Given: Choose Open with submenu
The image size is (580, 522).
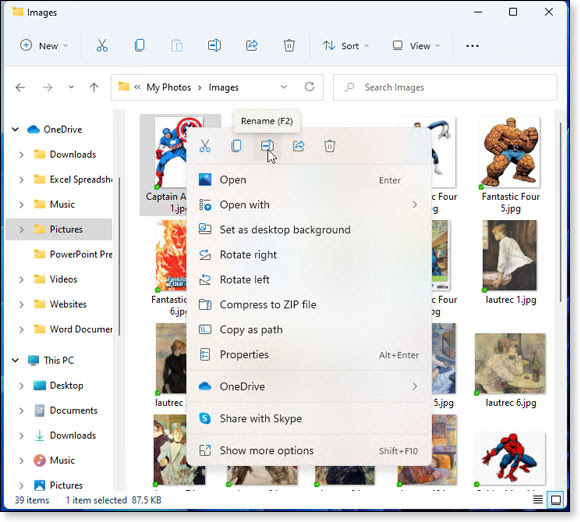Looking at the screenshot, I should tap(309, 205).
